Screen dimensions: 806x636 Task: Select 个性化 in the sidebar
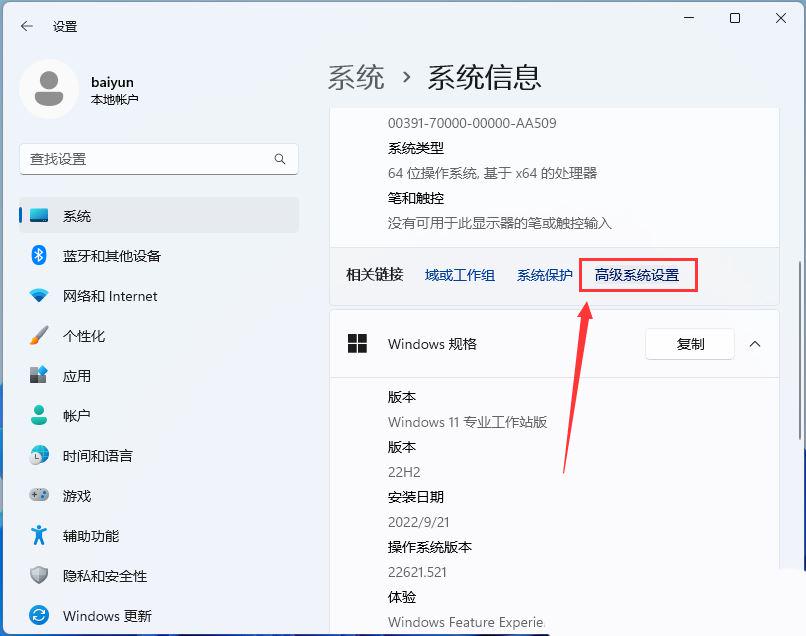[x=159, y=336]
